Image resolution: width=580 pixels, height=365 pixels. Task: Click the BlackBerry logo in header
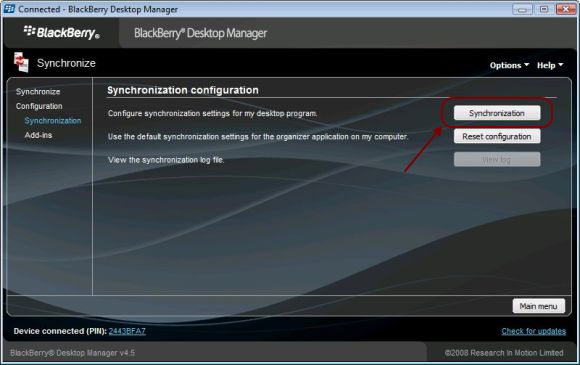click(x=61, y=33)
